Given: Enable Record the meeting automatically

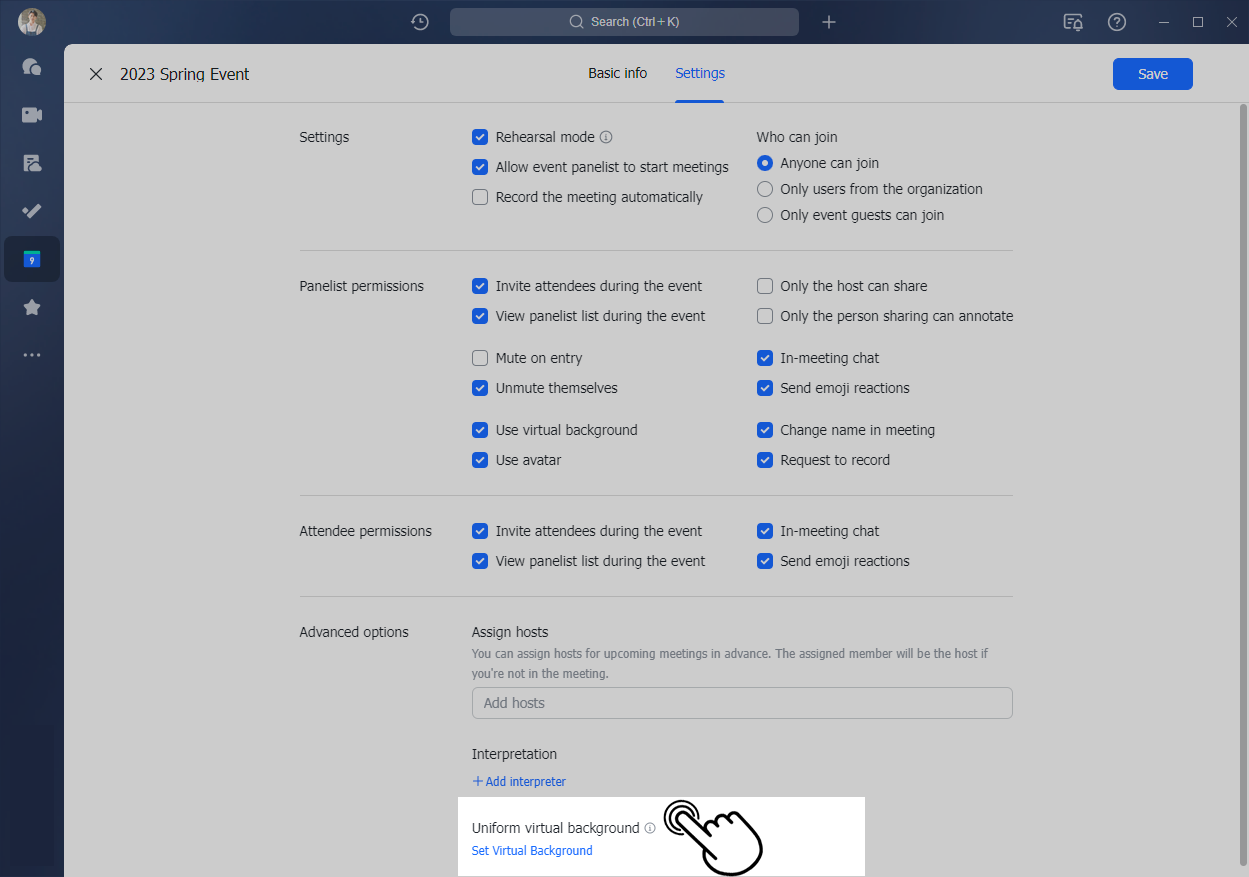Looking at the screenshot, I should coord(480,197).
